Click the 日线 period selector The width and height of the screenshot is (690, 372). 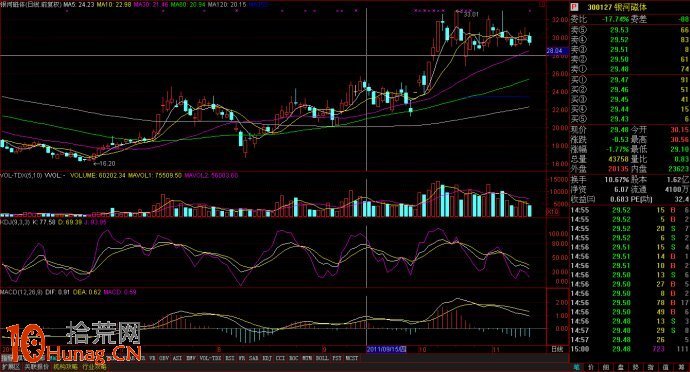(557, 349)
